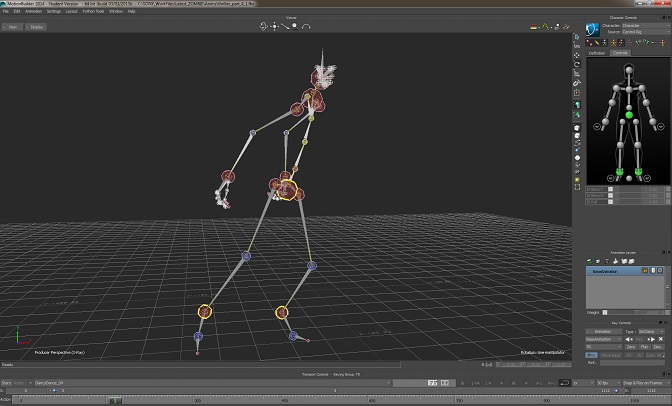Click the Disc. key button

point(657,347)
